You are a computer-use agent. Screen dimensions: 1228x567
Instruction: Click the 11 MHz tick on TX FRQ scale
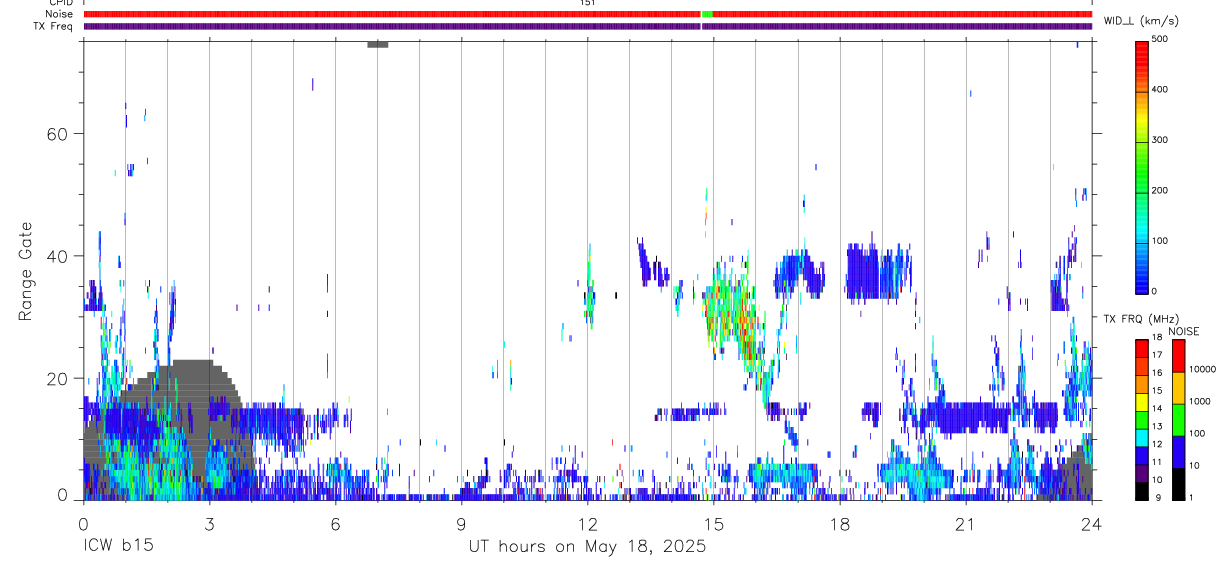1157,462
